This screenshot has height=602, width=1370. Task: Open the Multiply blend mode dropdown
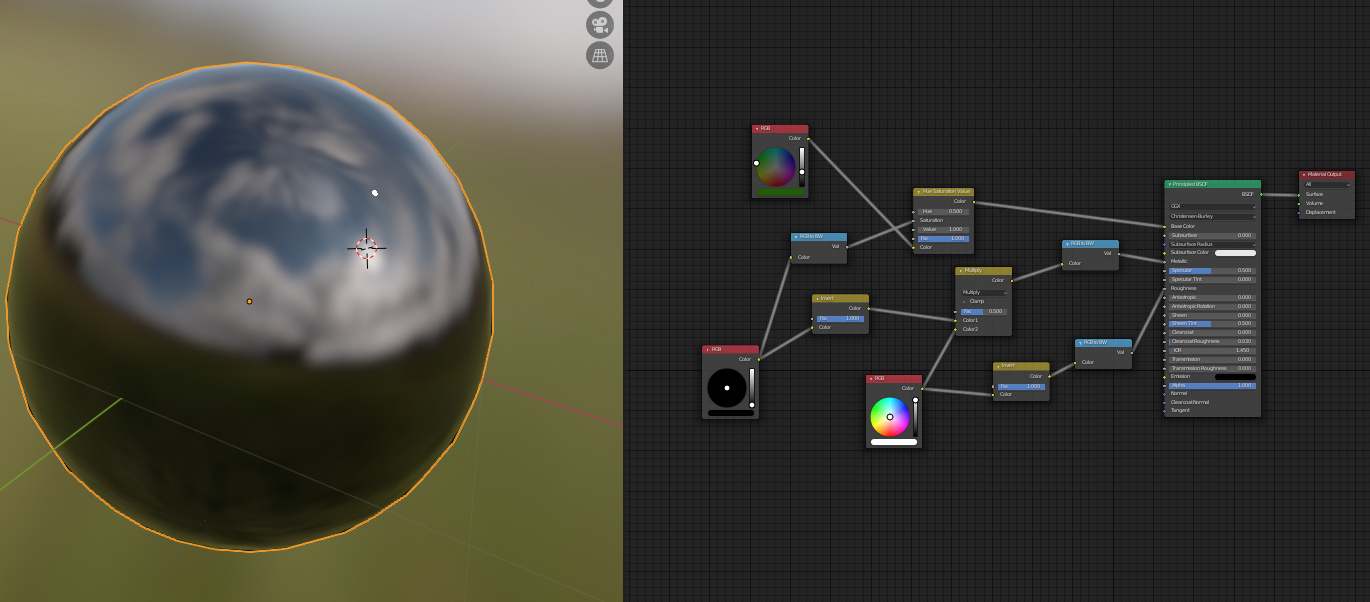point(984,293)
